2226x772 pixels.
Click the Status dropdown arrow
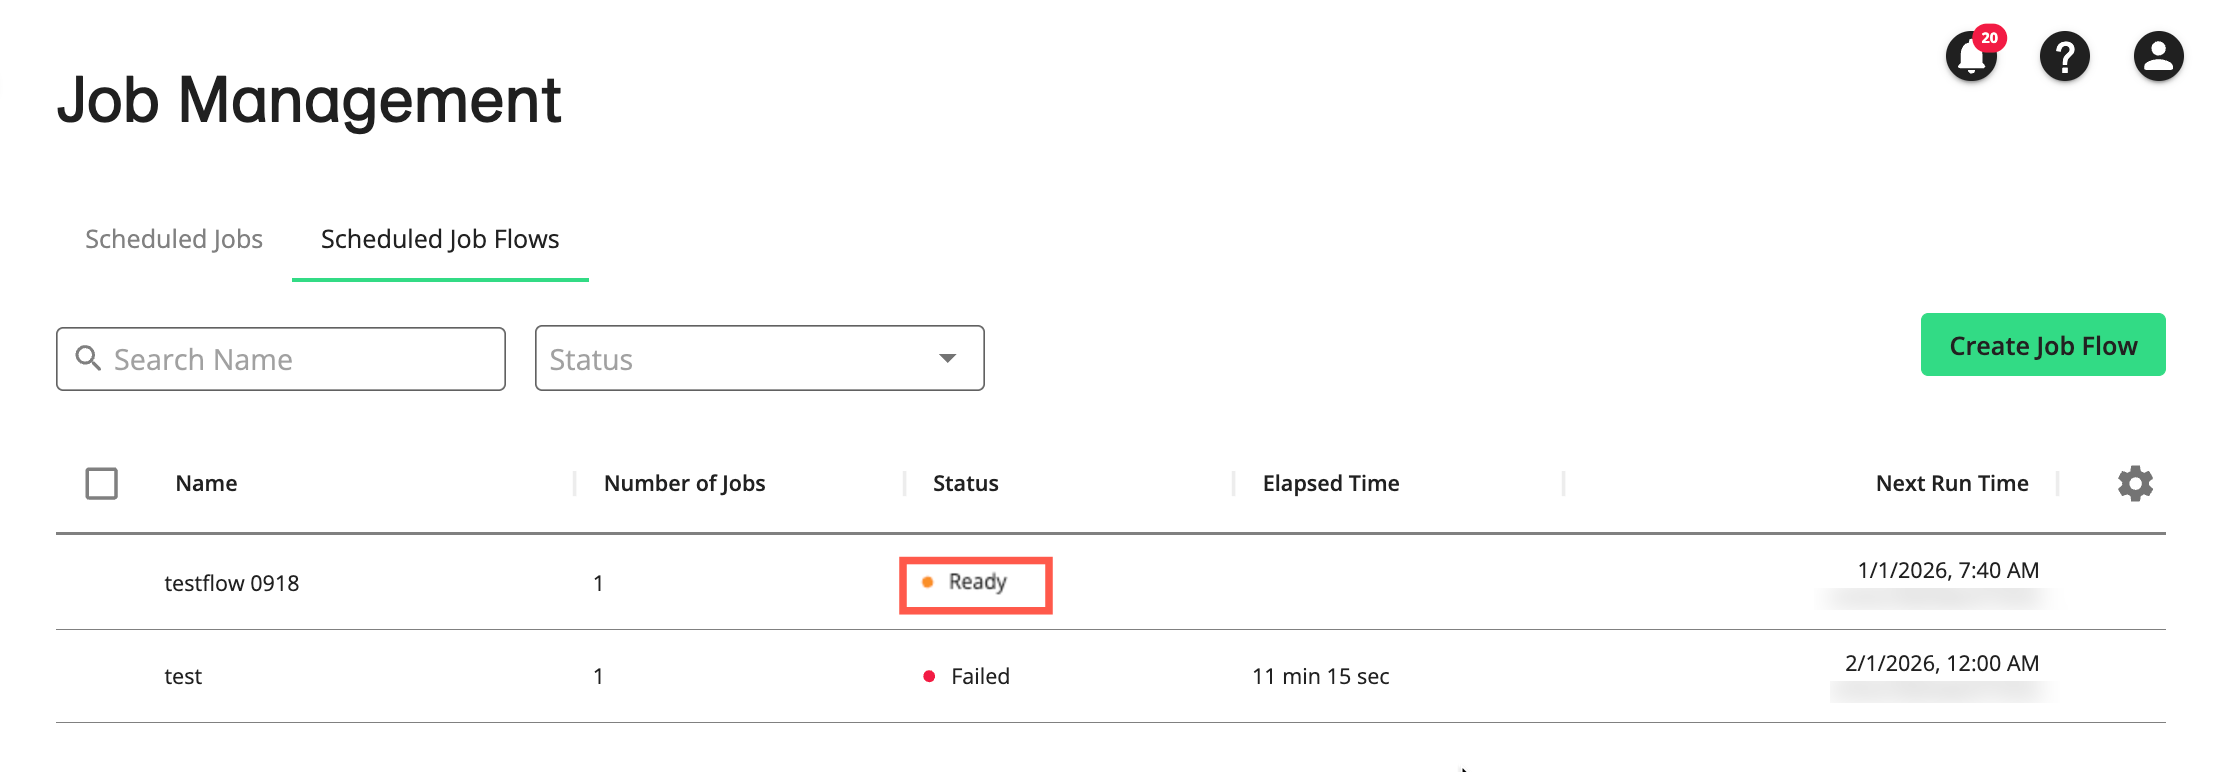[x=947, y=358]
